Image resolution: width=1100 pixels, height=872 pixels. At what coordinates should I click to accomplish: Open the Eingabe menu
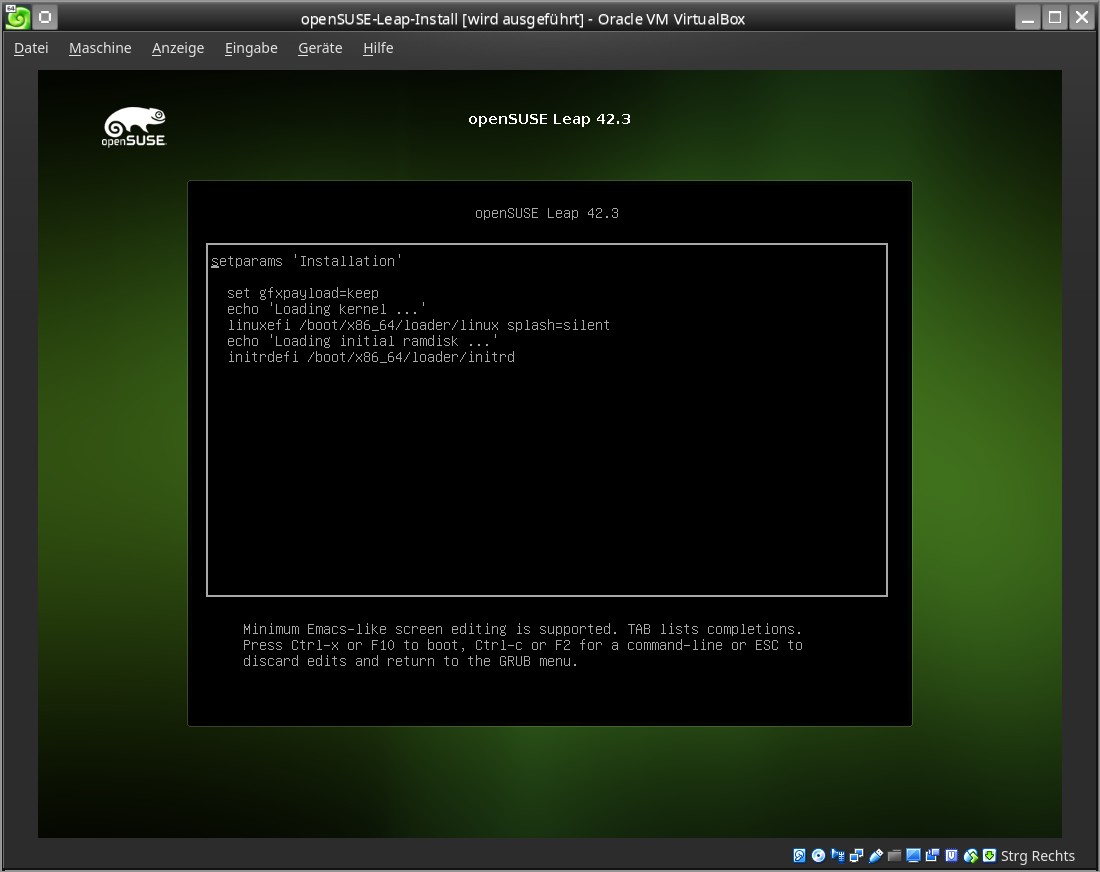point(251,48)
